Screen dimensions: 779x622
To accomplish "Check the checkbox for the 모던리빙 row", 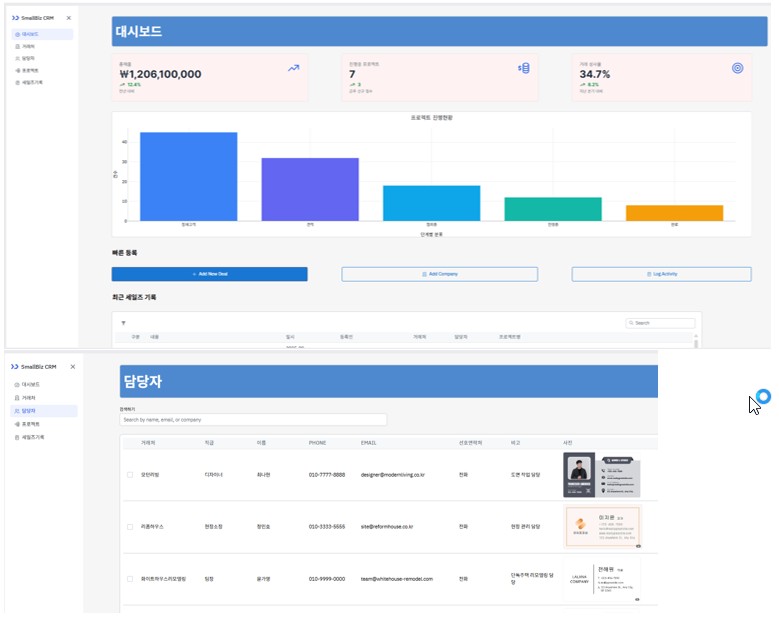I will [130, 474].
